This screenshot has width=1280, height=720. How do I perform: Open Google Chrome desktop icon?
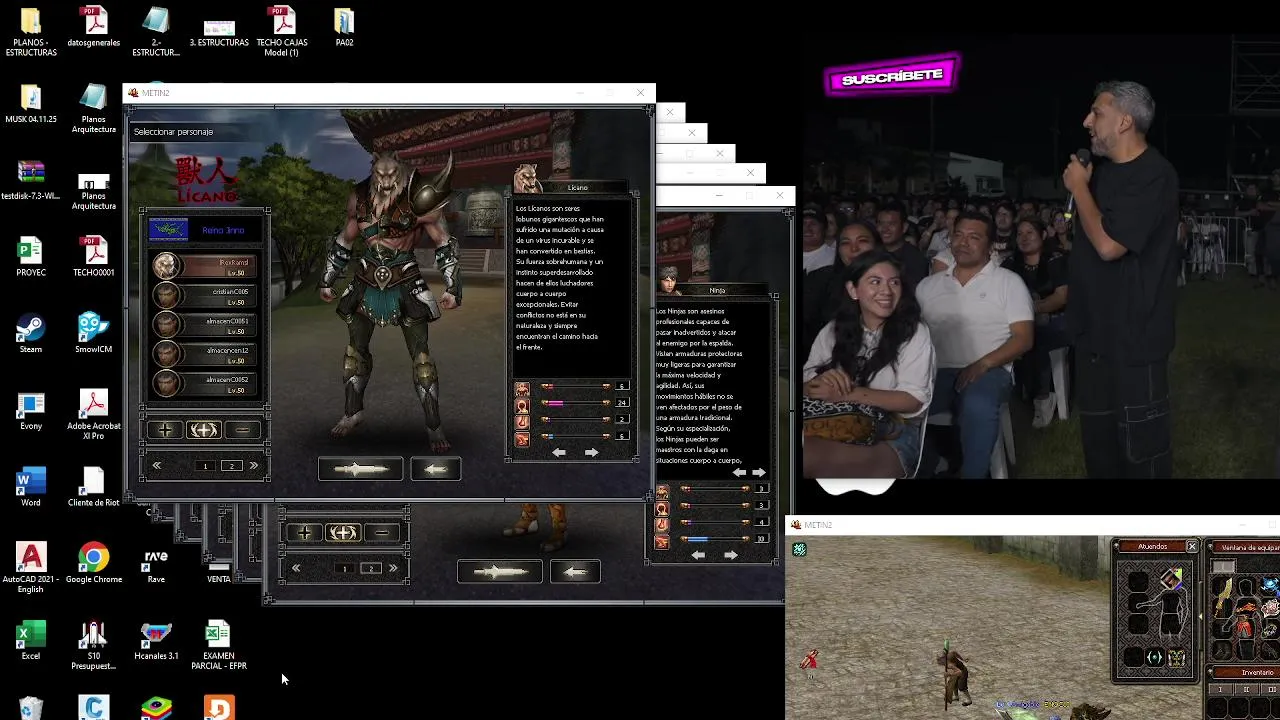pos(93,564)
